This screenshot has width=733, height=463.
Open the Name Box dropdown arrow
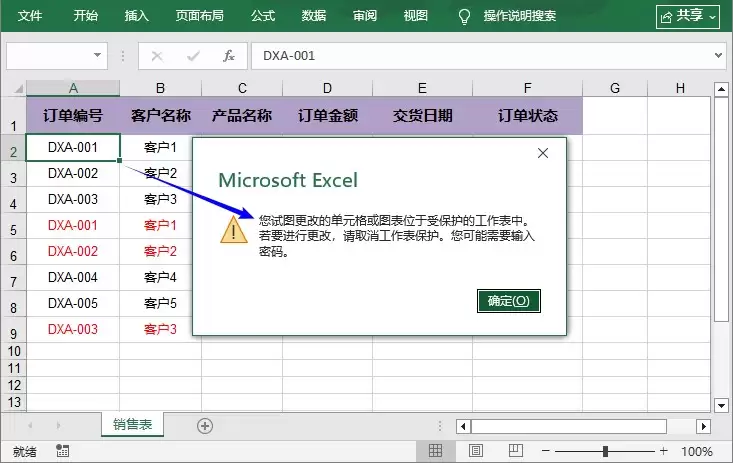click(97, 55)
